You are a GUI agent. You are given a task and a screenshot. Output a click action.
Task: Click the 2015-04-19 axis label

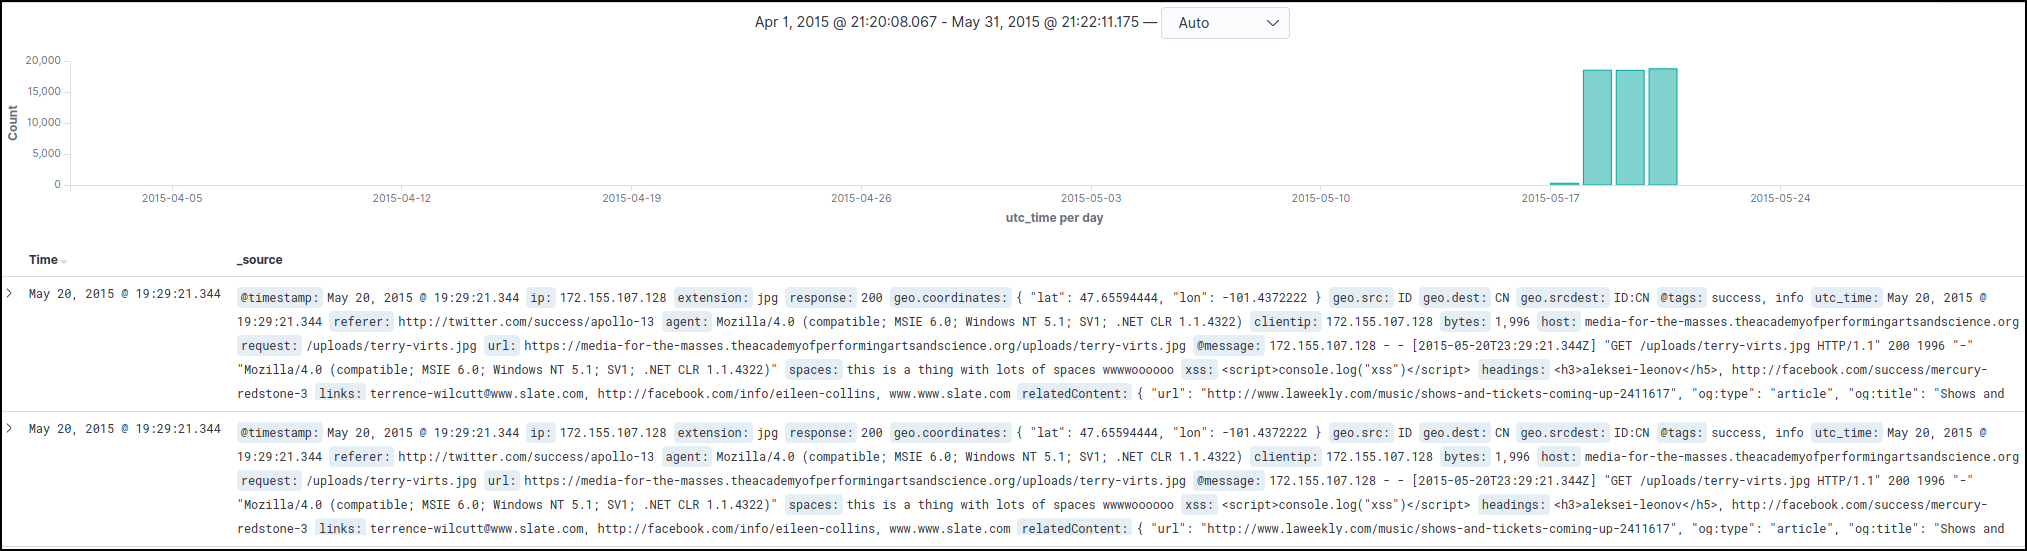[631, 198]
